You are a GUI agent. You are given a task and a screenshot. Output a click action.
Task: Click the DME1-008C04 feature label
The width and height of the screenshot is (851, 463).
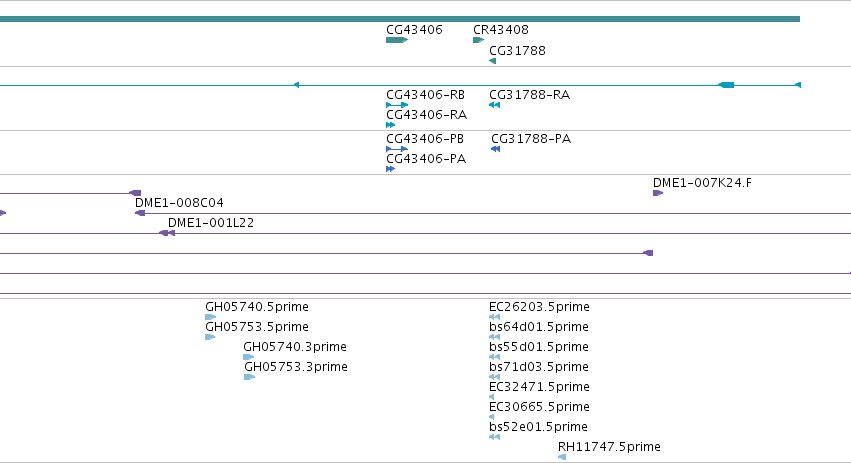(x=179, y=202)
